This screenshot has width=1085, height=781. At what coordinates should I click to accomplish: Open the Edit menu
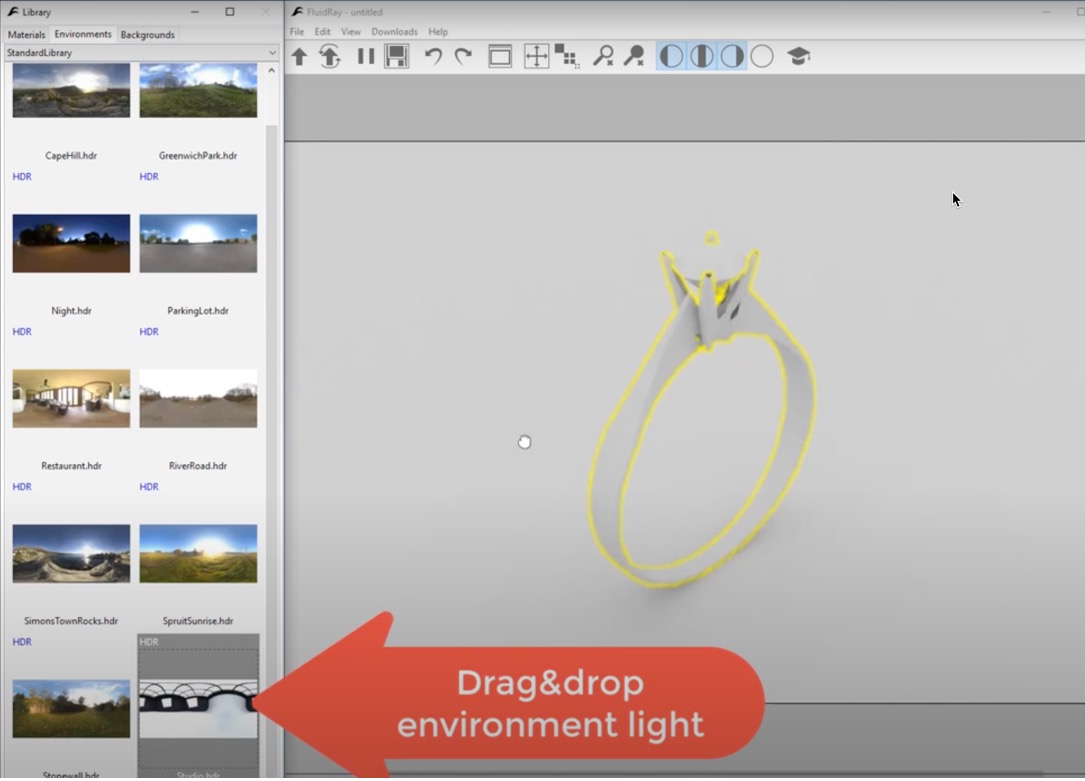[x=322, y=32]
